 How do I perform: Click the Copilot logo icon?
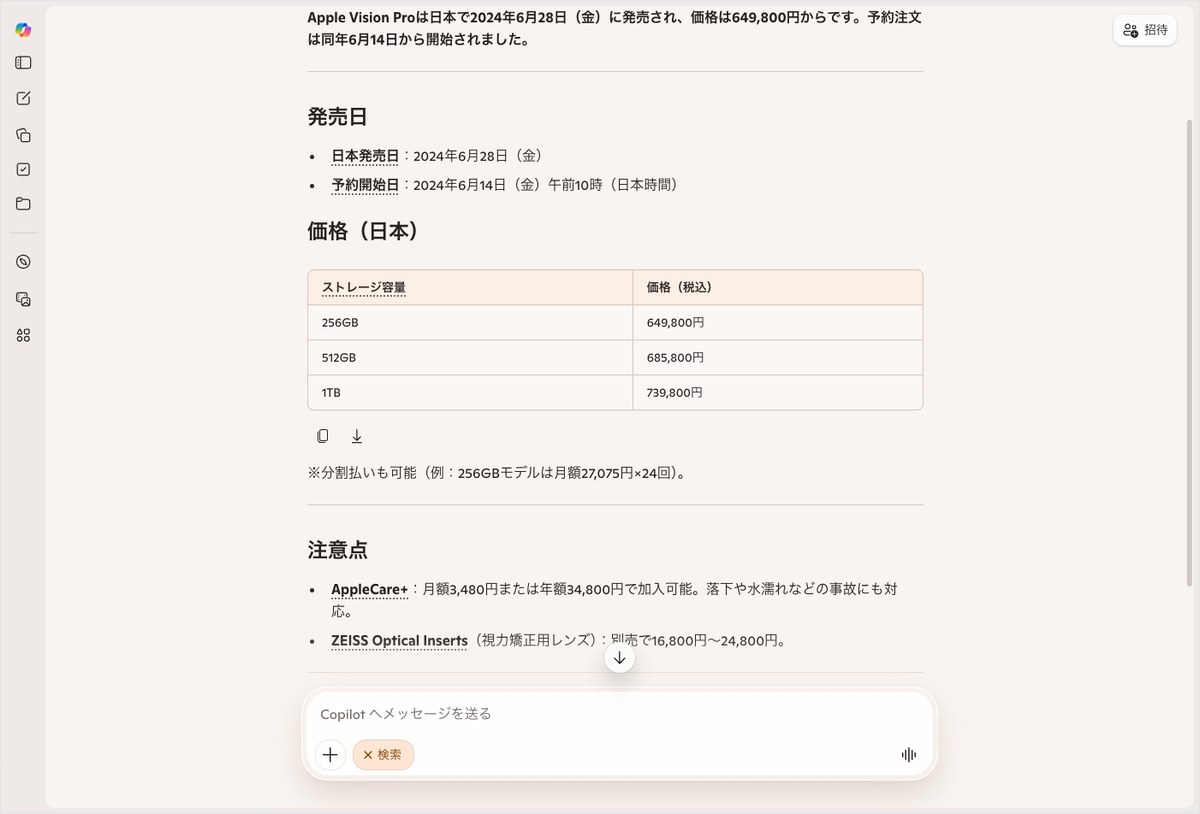tap(23, 29)
